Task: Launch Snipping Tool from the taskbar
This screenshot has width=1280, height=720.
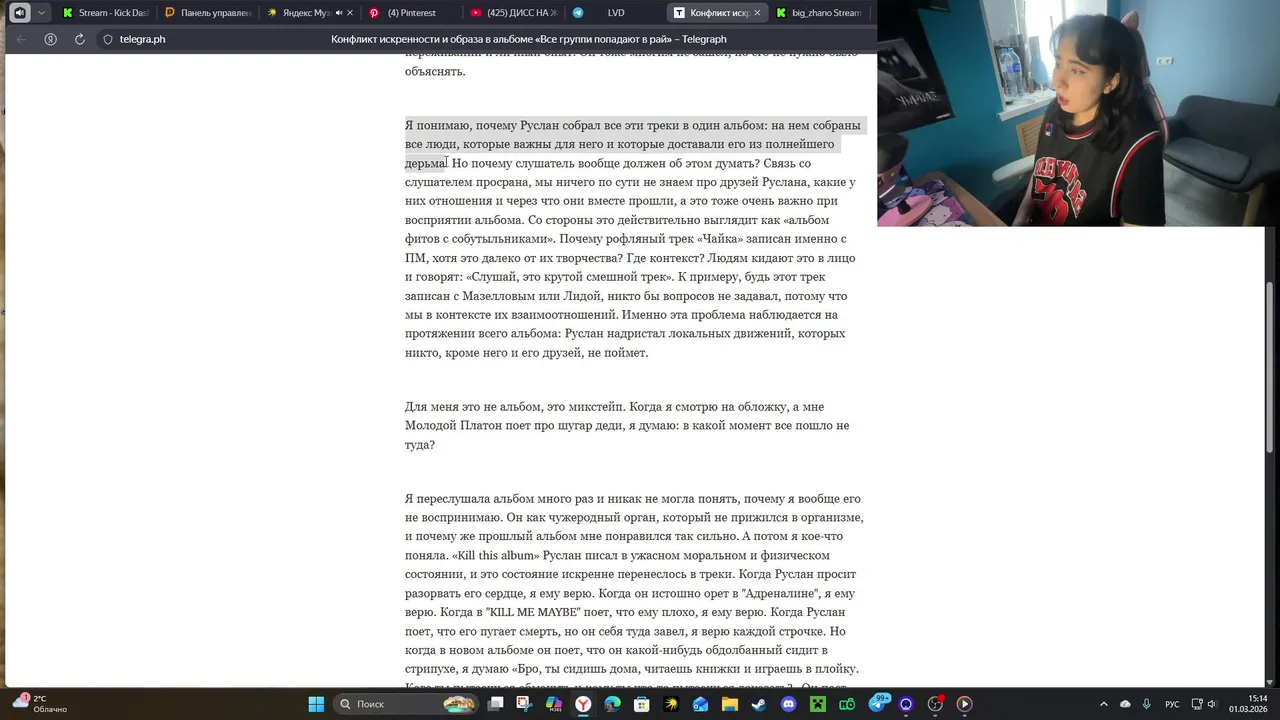Action: click(x=524, y=704)
